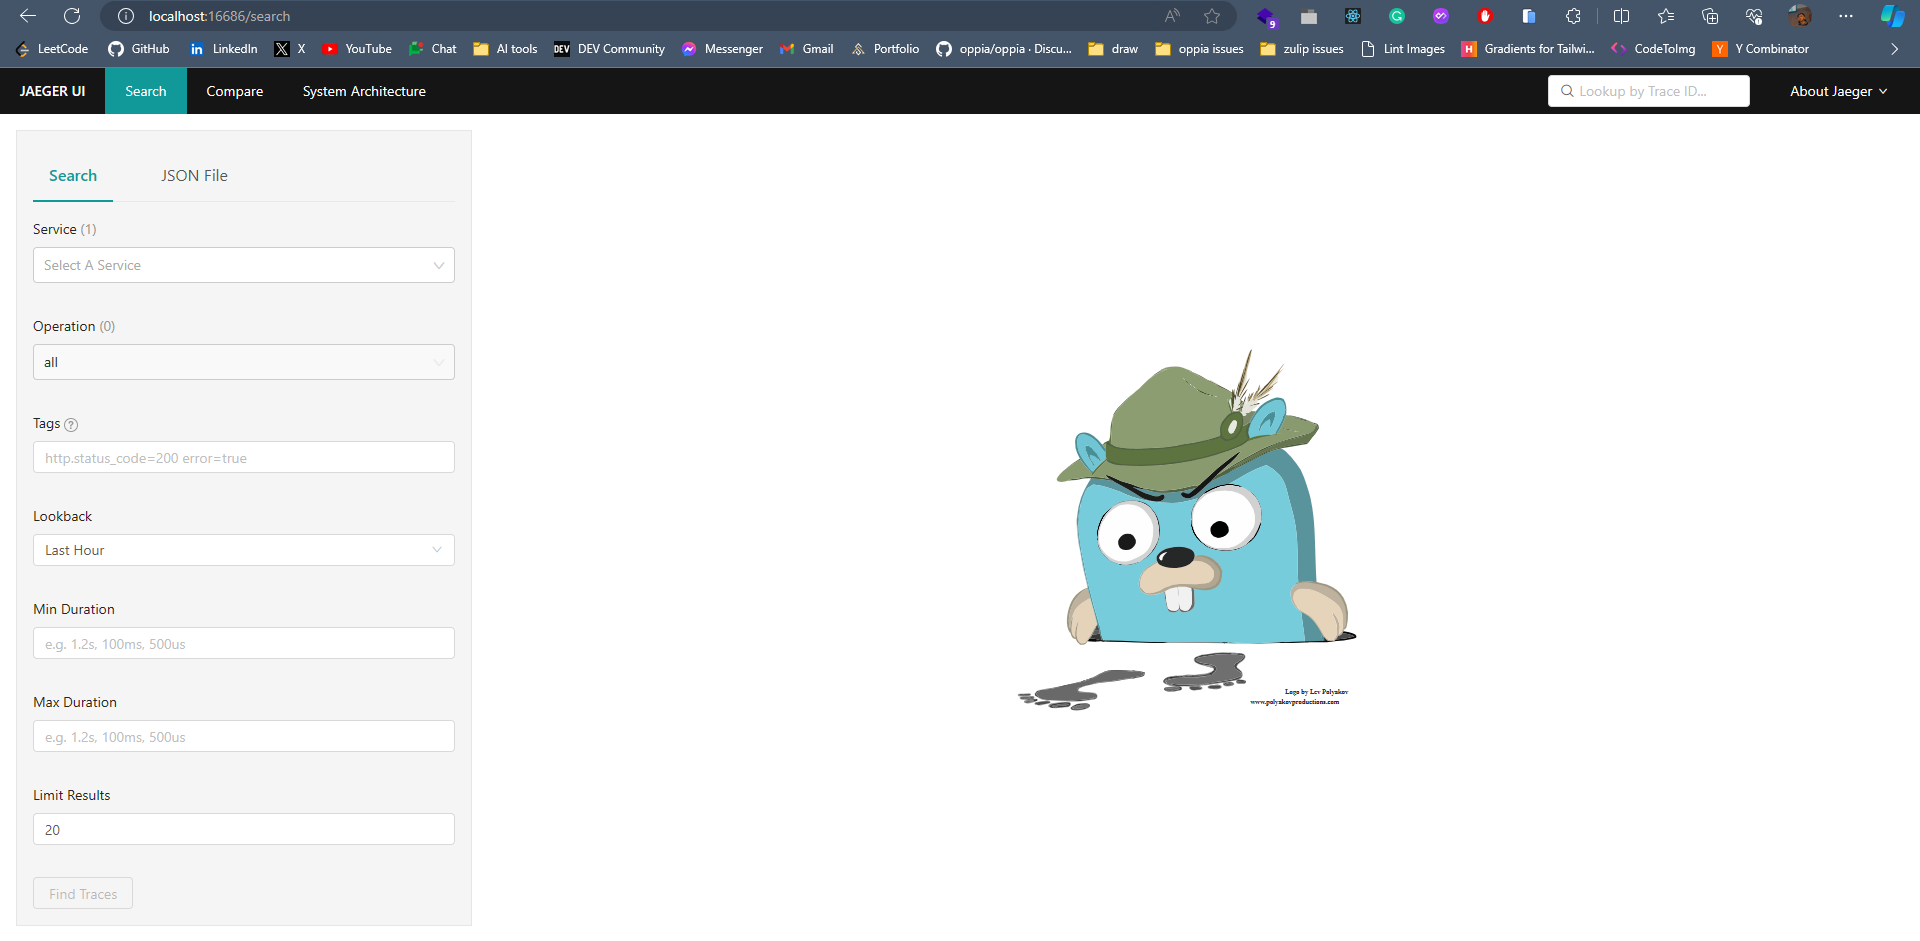The width and height of the screenshot is (1920, 941).
Task: Go back with the browser back arrow
Action: pyautogui.click(x=28, y=16)
